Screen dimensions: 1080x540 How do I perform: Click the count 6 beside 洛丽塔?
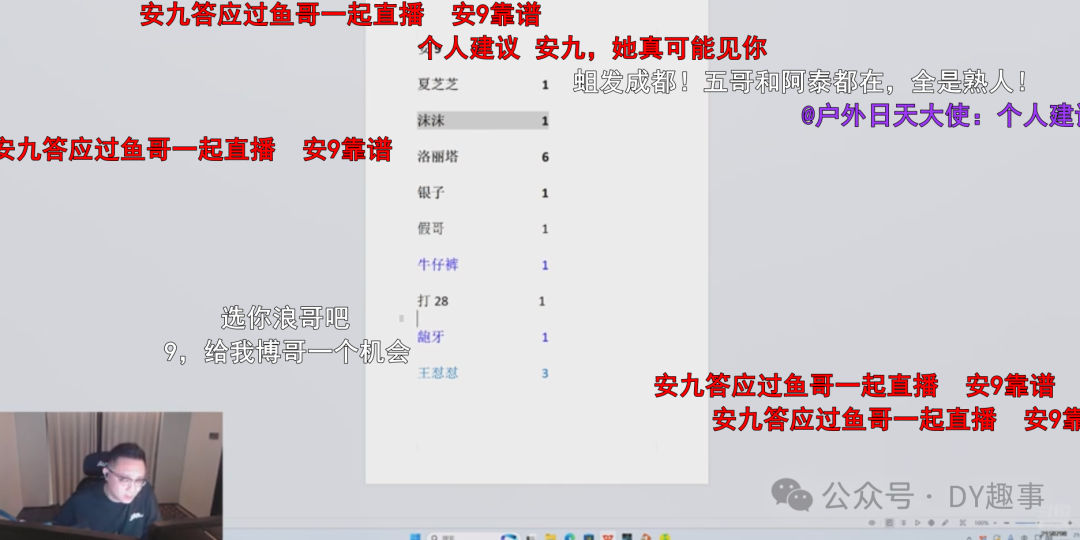[545, 157]
